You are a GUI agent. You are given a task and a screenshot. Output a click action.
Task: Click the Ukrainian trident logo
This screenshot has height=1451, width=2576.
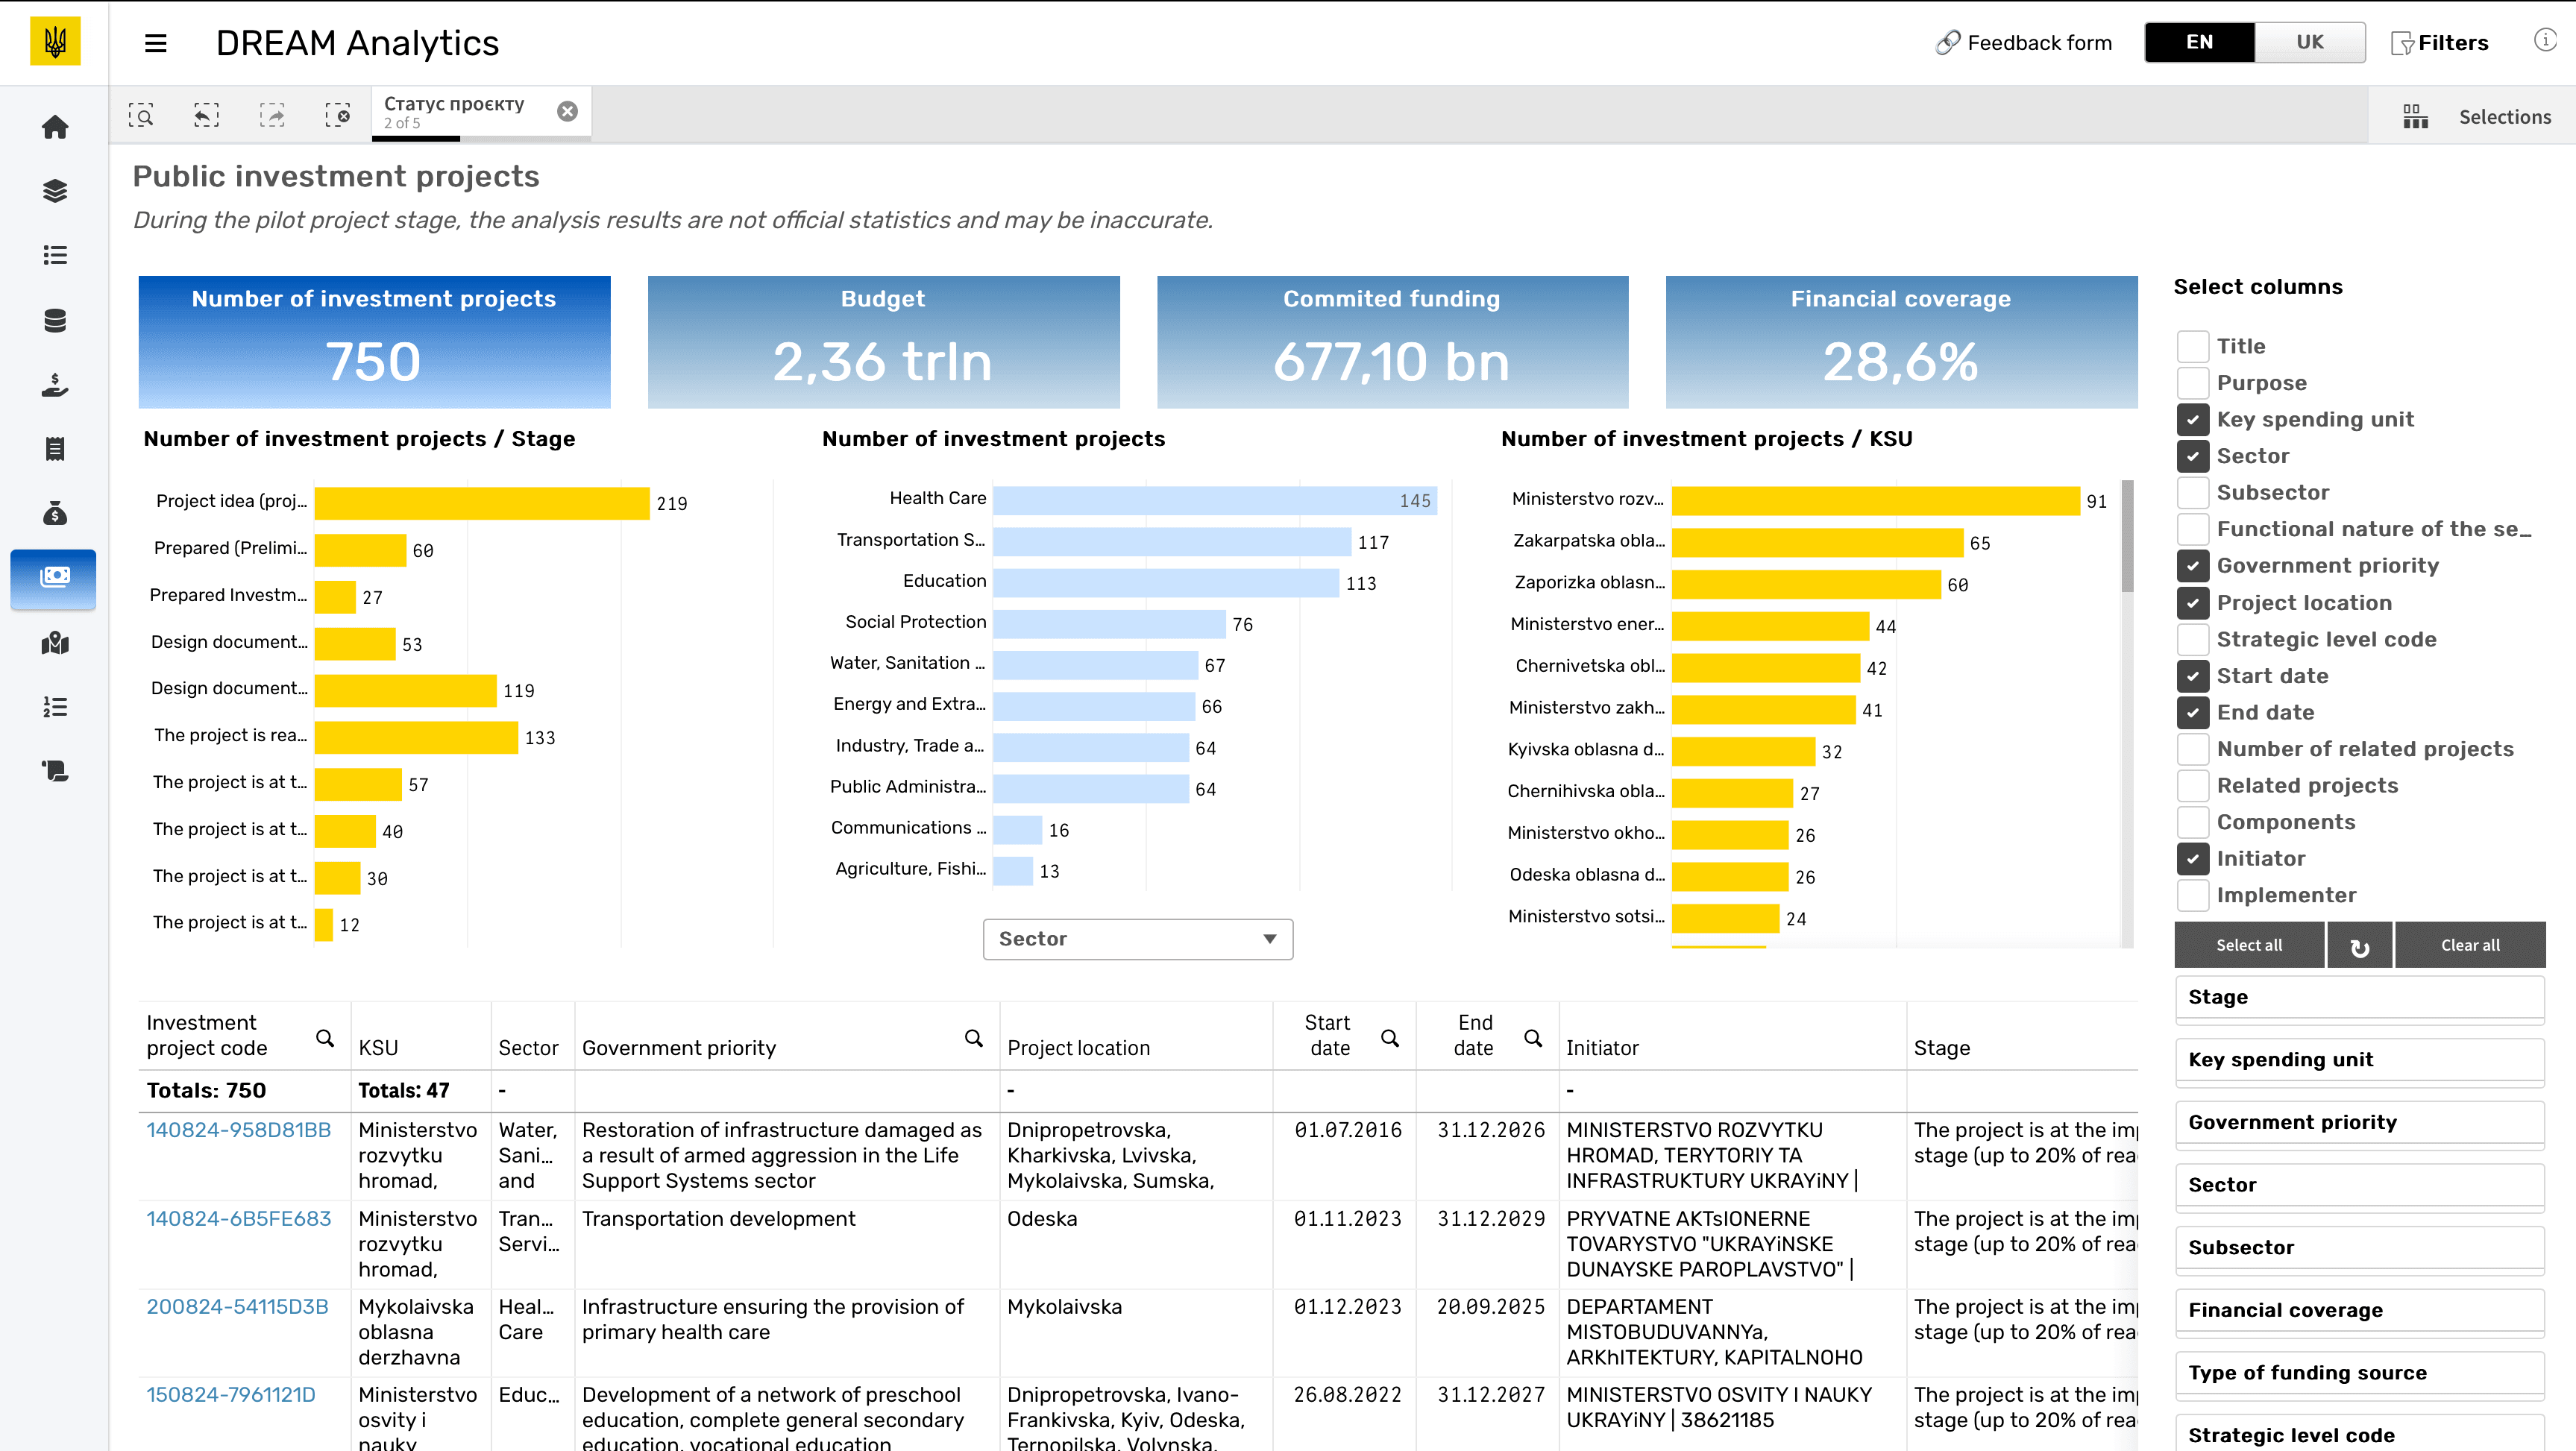coord(55,42)
